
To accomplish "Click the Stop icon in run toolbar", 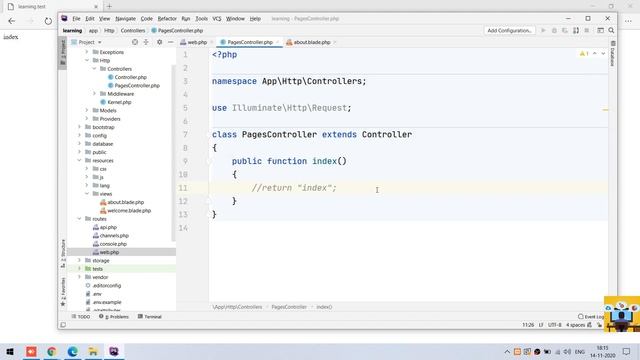I will pos(587,31).
